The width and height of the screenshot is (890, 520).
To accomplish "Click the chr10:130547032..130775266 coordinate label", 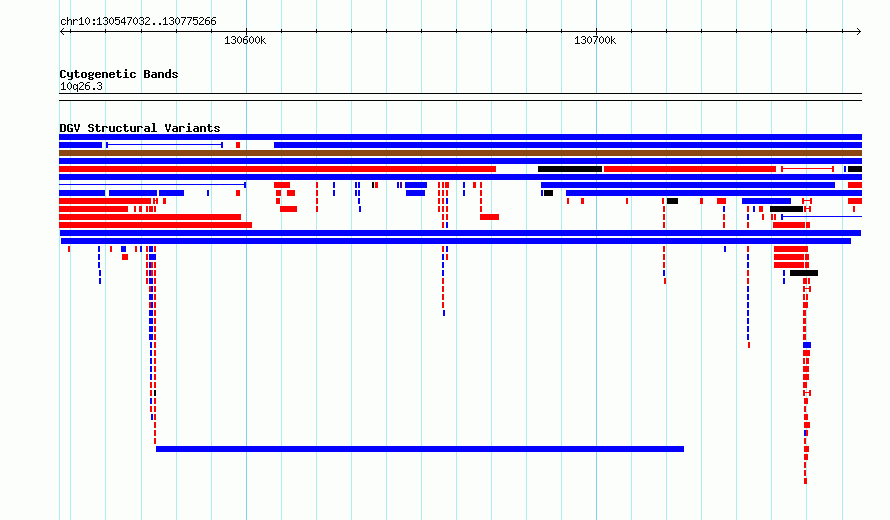I will (x=138, y=22).
